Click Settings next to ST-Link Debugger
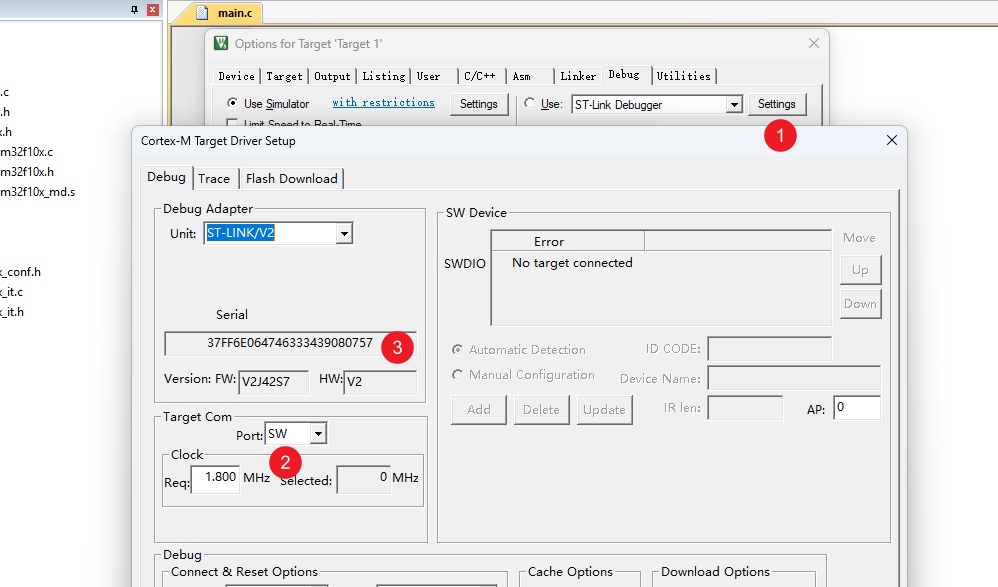Viewport: 998px width, 587px height. point(776,104)
